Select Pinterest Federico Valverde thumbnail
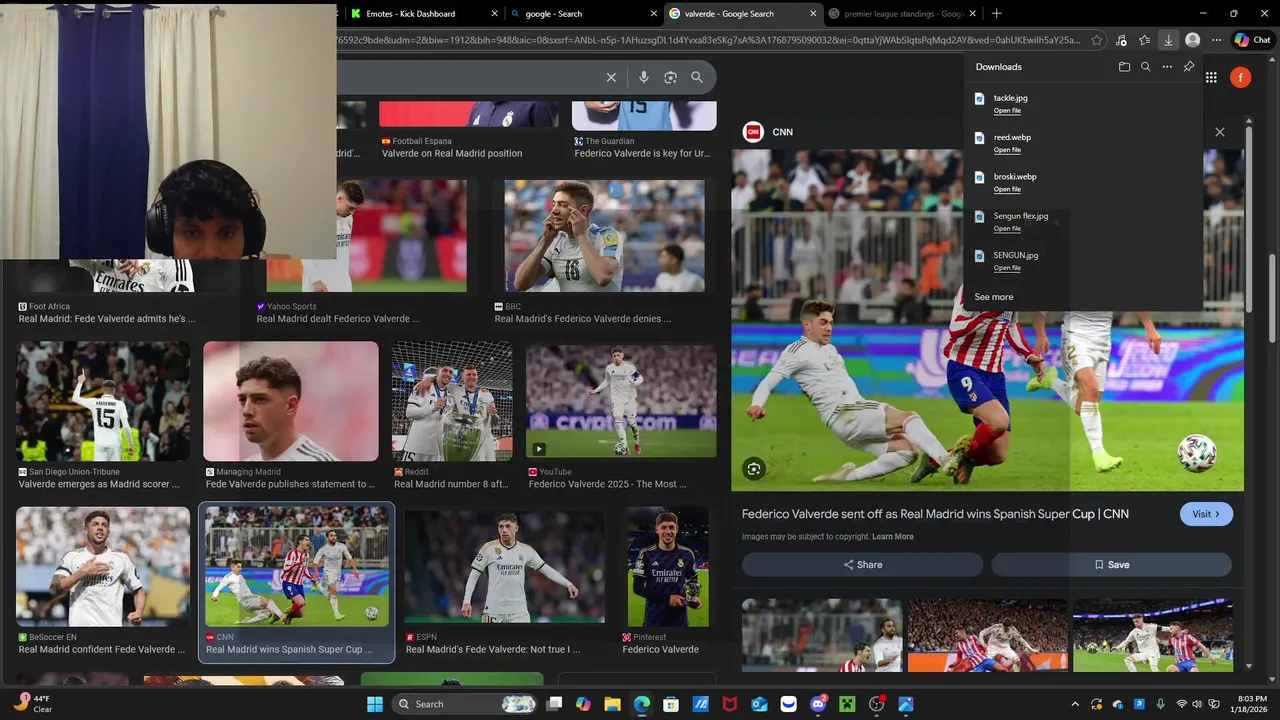 click(668, 567)
